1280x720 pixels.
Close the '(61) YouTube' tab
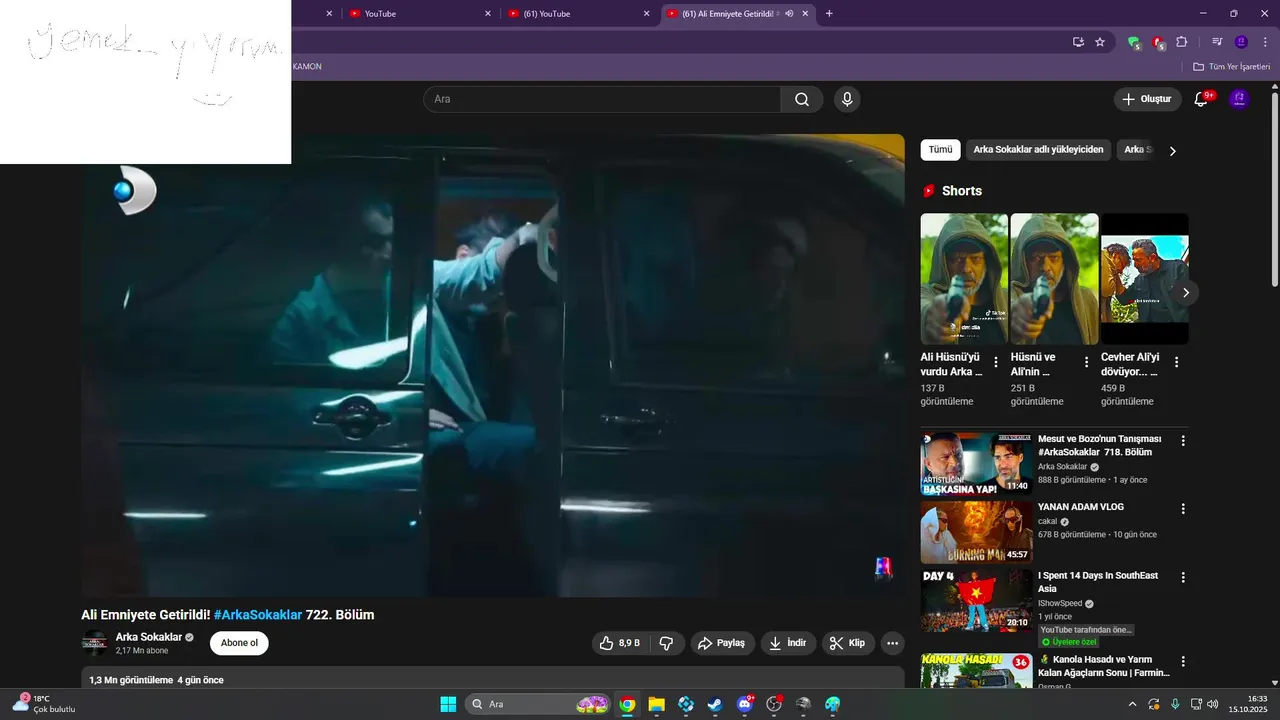click(646, 14)
